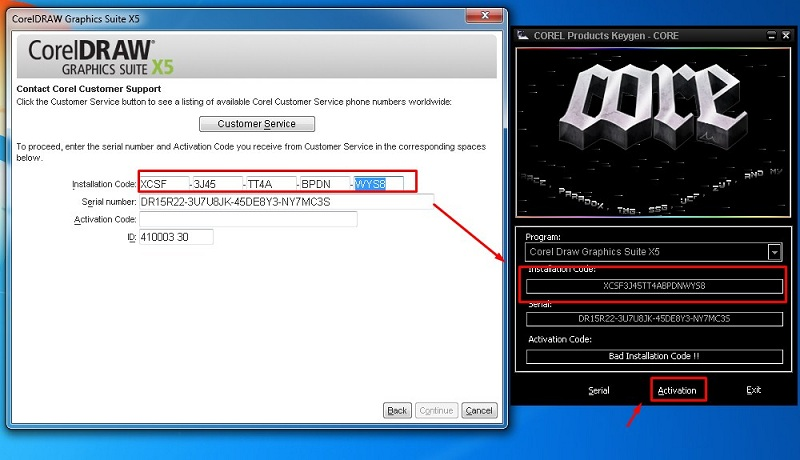Click the Bad Installation Code message field
This screenshot has width=800, height=460.
click(x=654, y=355)
